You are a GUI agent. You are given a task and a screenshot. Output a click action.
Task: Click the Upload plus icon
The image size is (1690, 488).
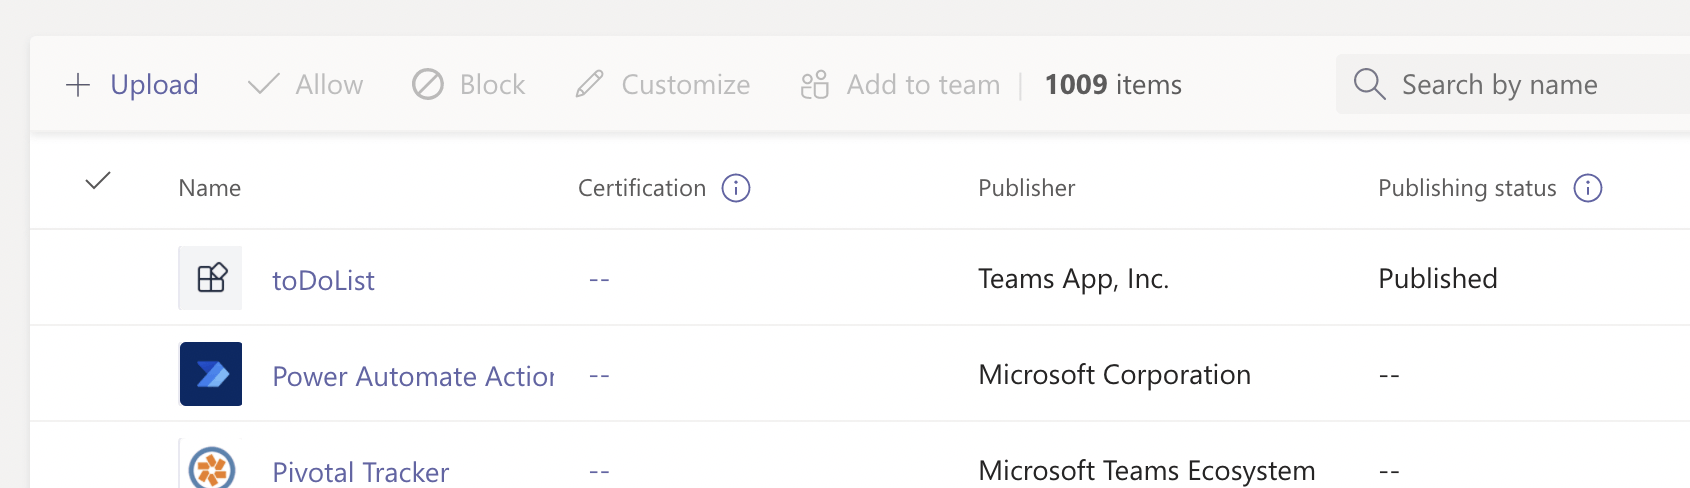coord(78,85)
